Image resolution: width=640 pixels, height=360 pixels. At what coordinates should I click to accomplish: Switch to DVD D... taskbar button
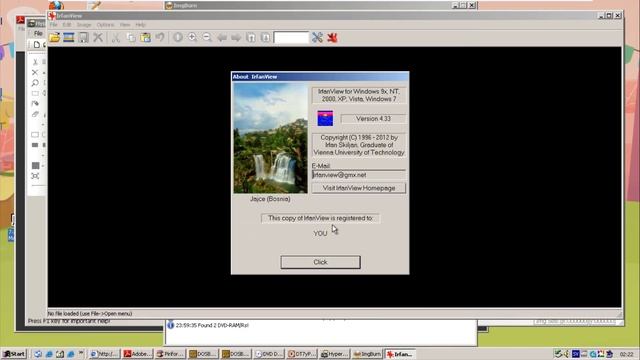coord(269,354)
